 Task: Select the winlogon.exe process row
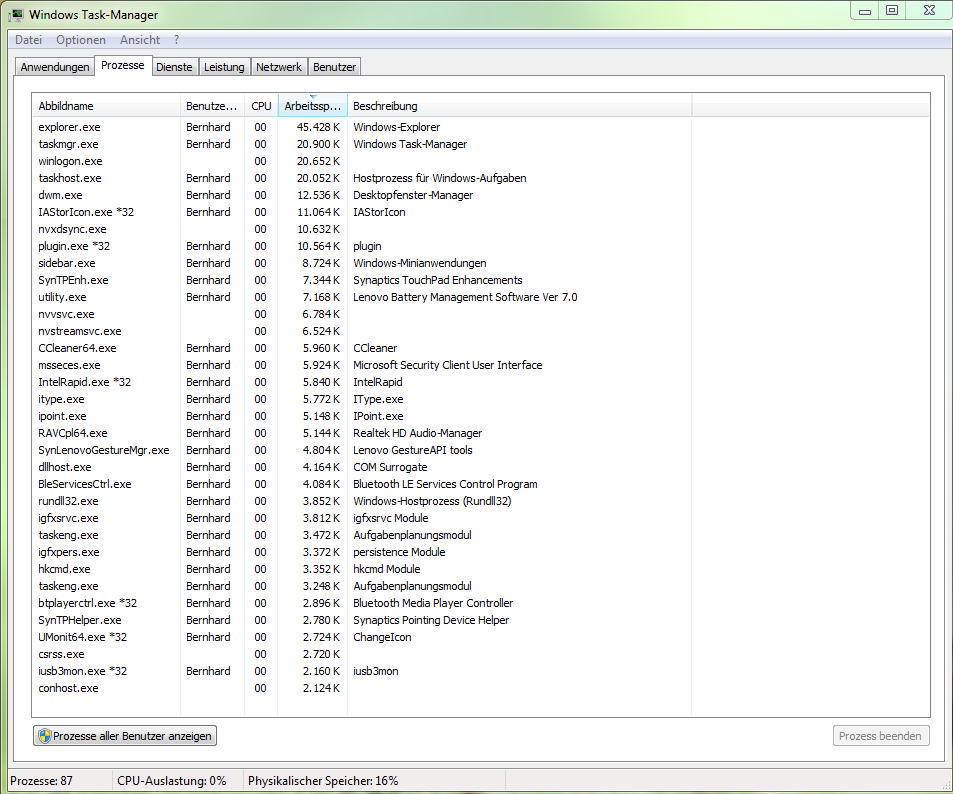coord(362,161)
